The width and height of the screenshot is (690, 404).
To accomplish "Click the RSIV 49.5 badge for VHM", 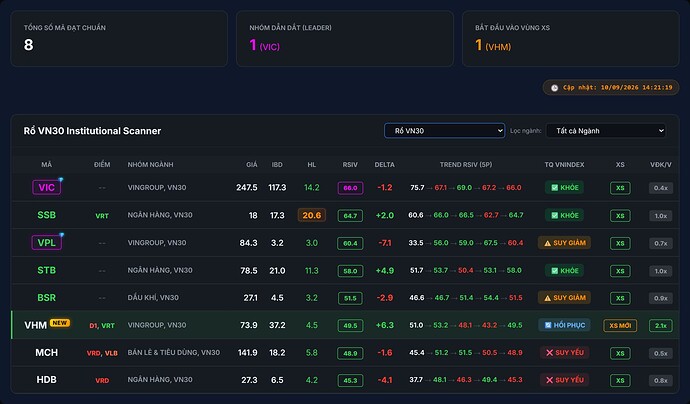I will tap(350, 326).
